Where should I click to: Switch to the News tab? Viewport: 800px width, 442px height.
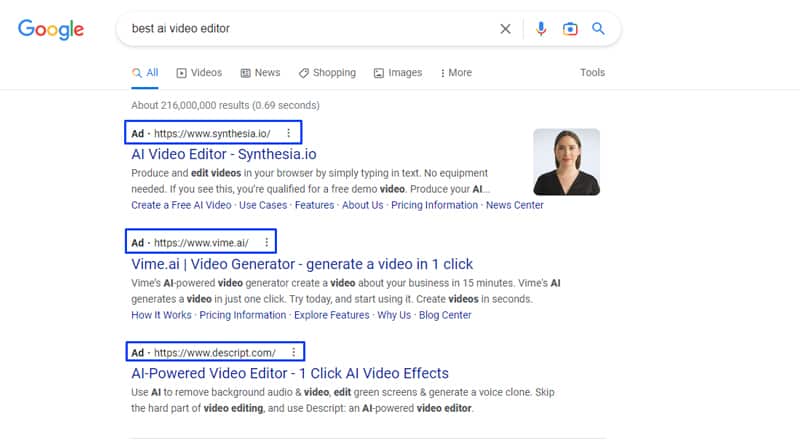point(259,73)
